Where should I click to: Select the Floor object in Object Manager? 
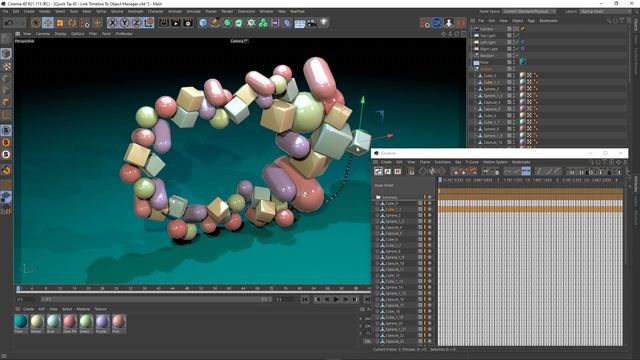[x=484, y=62]
